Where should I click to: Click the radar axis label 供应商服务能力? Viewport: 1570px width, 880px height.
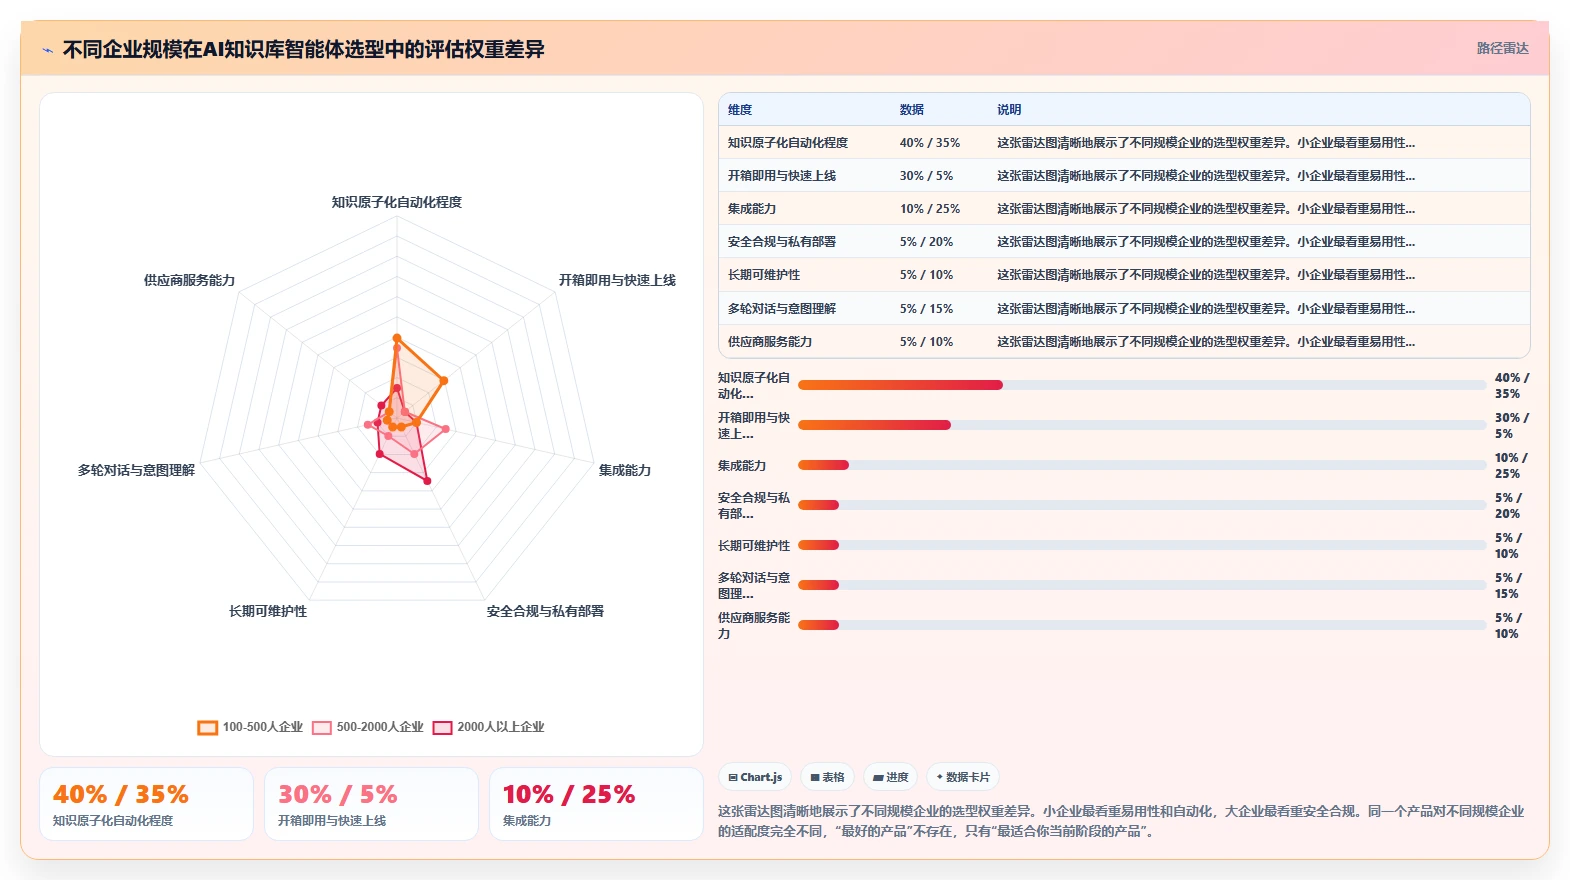click(x=189, y=280)
